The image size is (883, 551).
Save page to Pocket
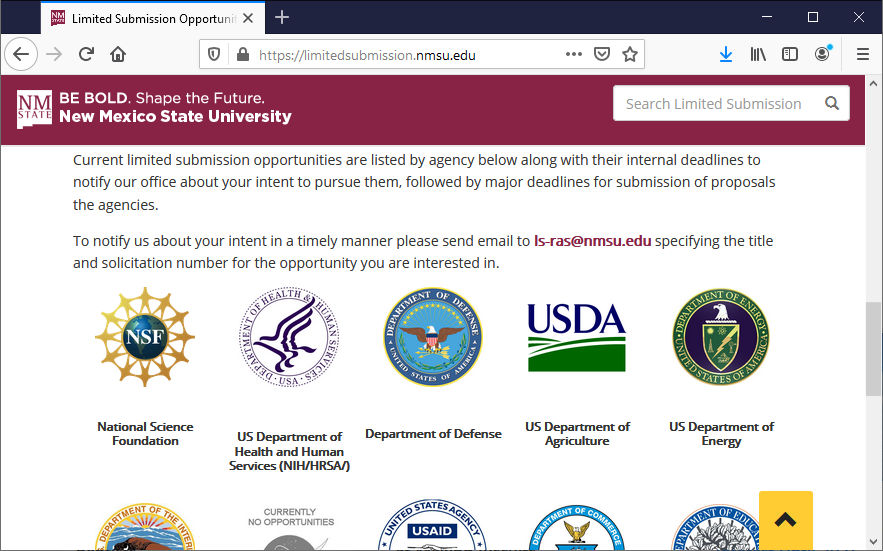click(x=602, y=54)
